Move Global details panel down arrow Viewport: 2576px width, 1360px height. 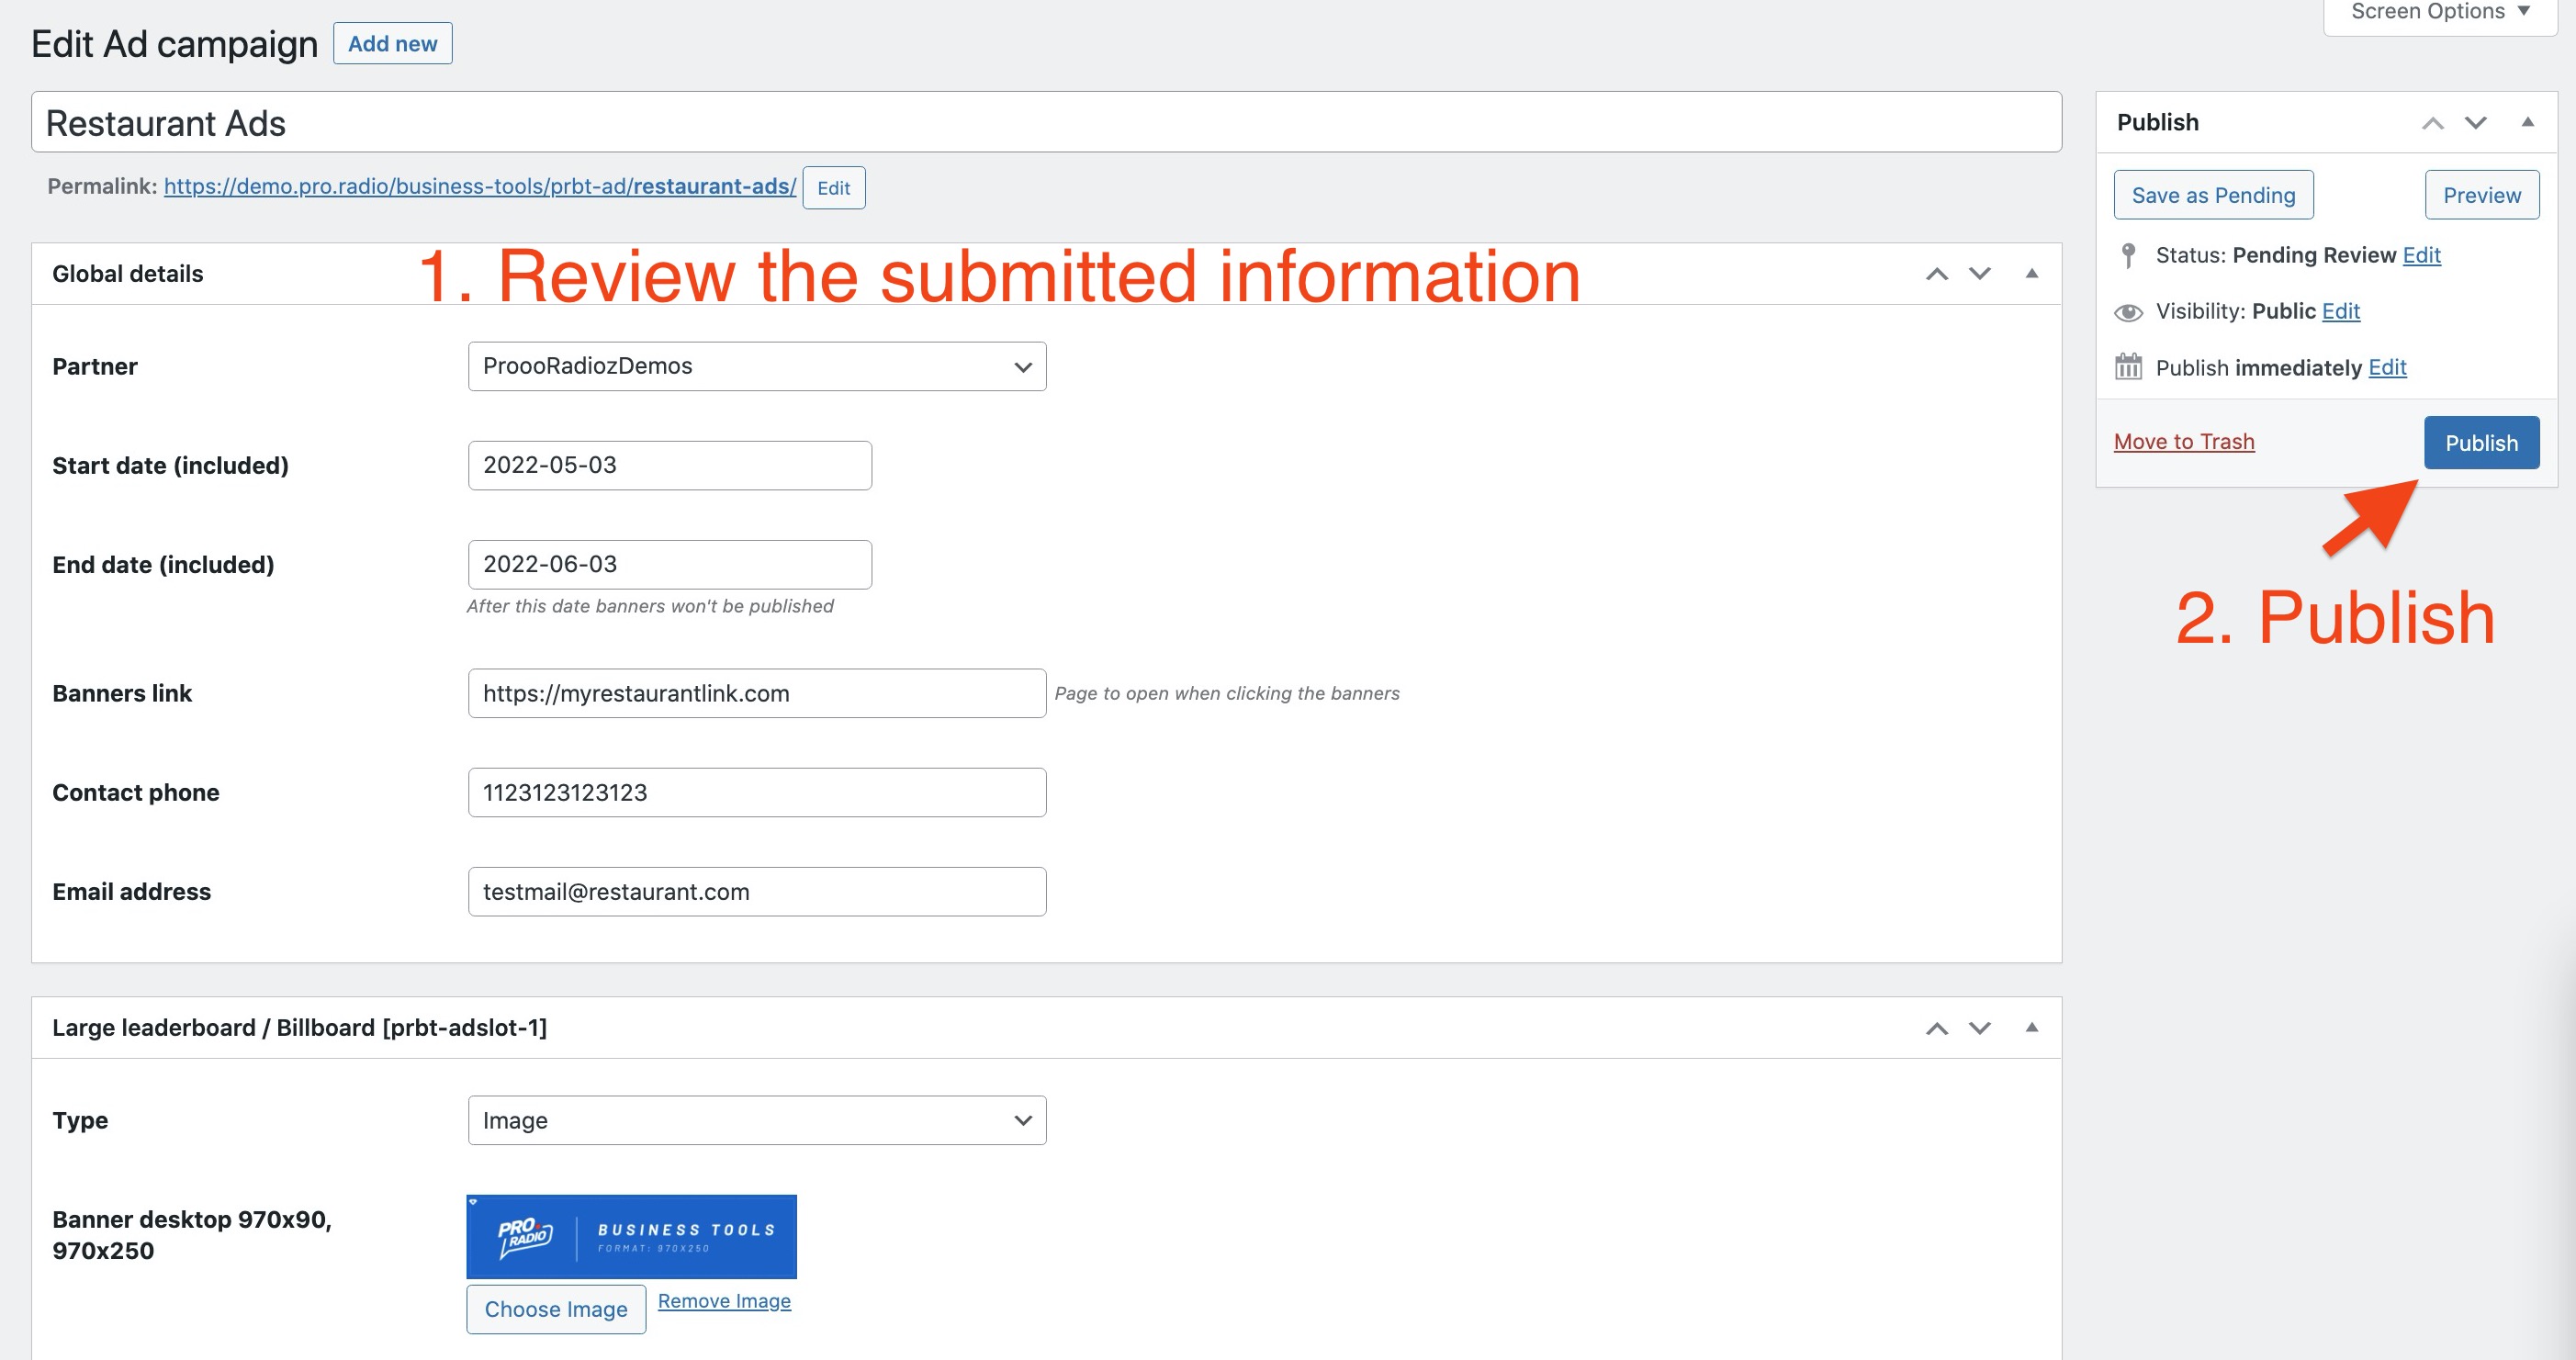tap(1980, 274)
